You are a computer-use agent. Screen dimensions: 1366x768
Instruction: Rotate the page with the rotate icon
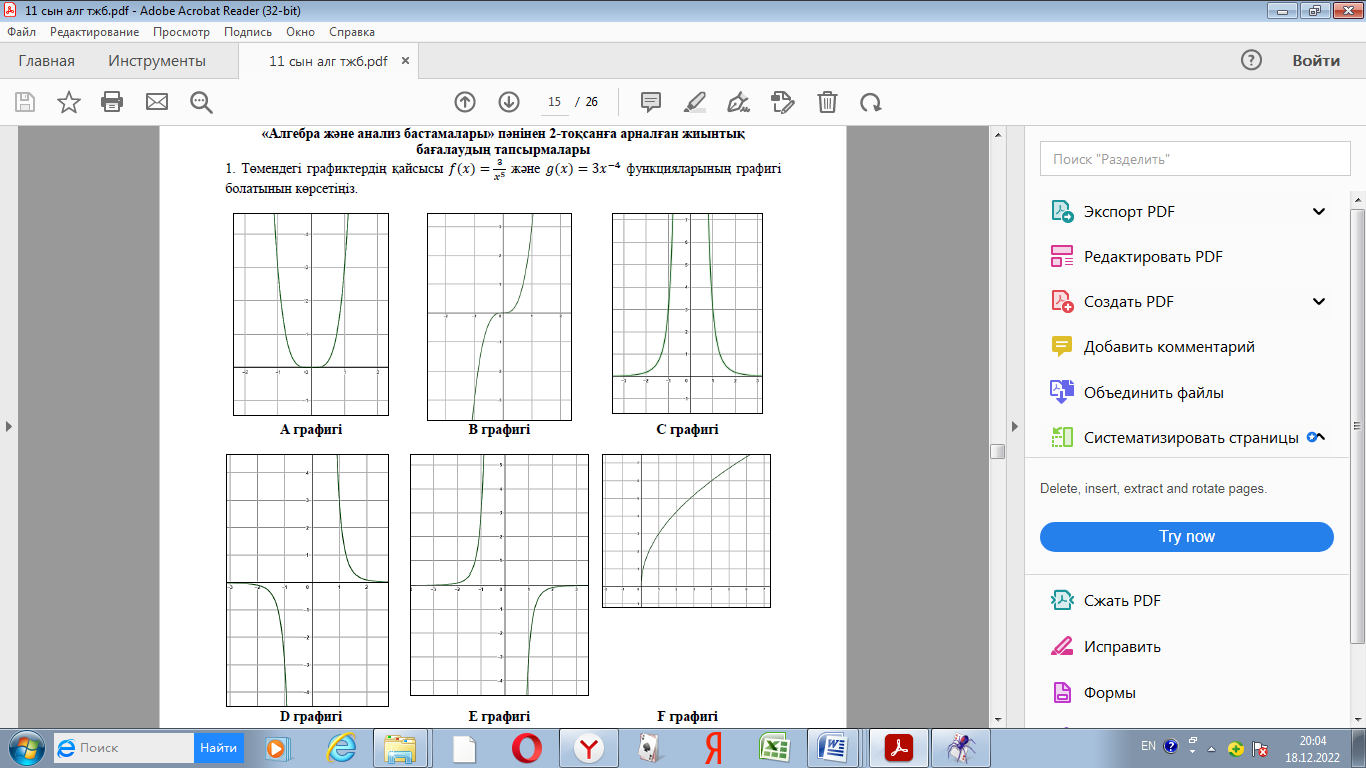pos(871,101)
